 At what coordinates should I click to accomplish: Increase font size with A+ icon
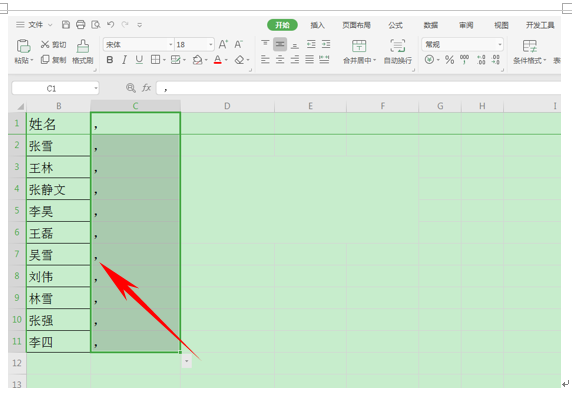coord(223,44)
